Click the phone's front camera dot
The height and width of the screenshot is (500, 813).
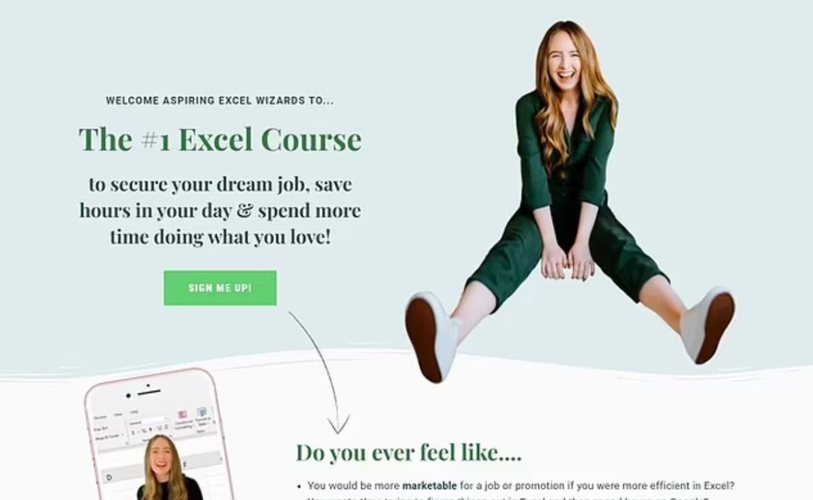click(x=128, y=396)
